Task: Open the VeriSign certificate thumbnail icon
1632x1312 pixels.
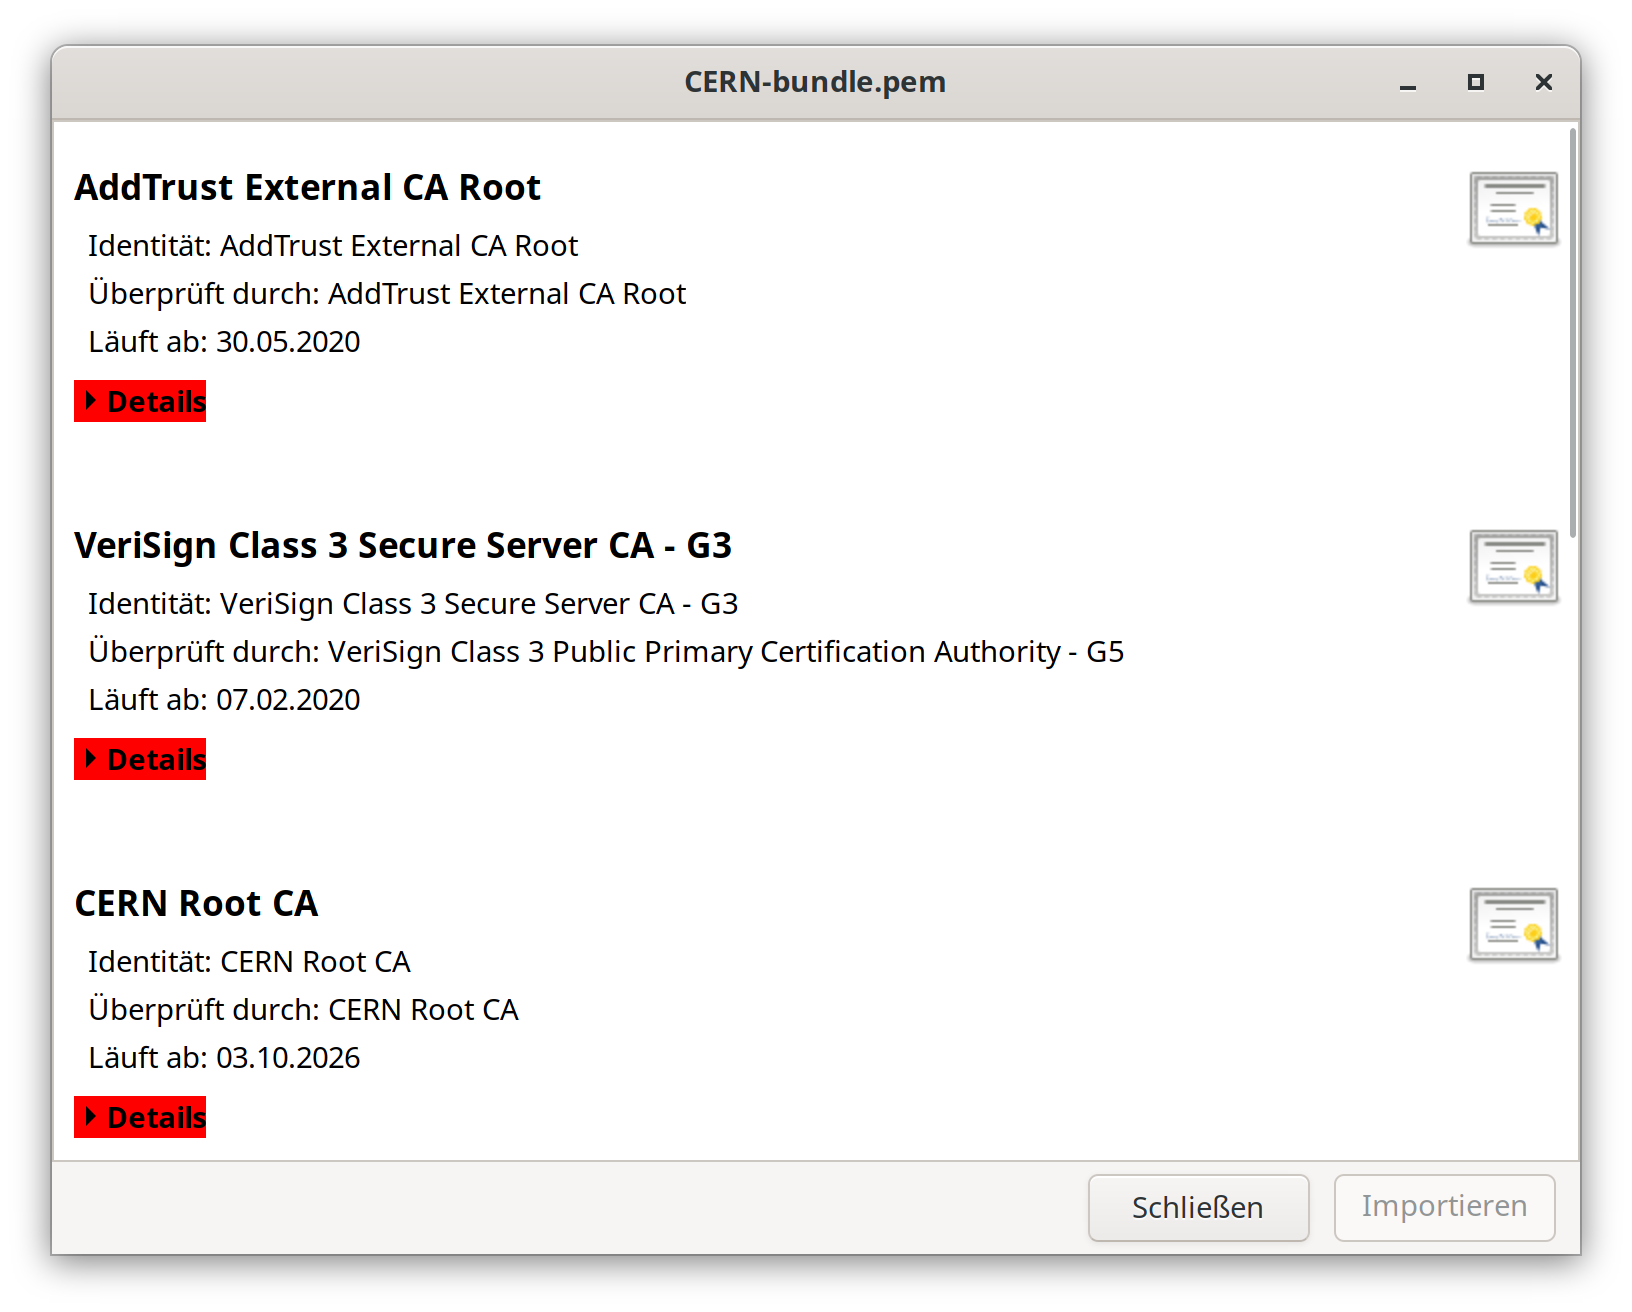Action: coord(1513,566)
